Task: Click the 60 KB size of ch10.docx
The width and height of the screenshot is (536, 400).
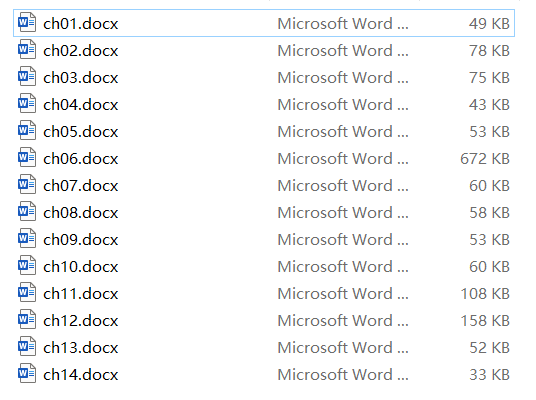Action: pyautogui.click(x=489, y=267)
